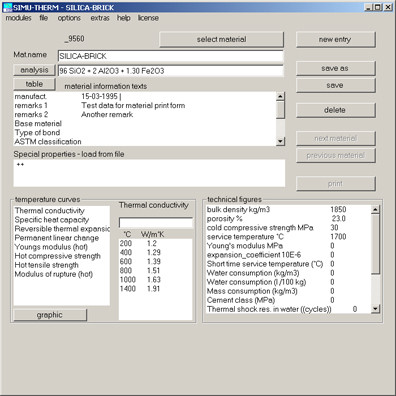The width and height of the screenshot is (396, 396).
Task: Click up arrow in technical figures list
Action: tap(375, 210)
